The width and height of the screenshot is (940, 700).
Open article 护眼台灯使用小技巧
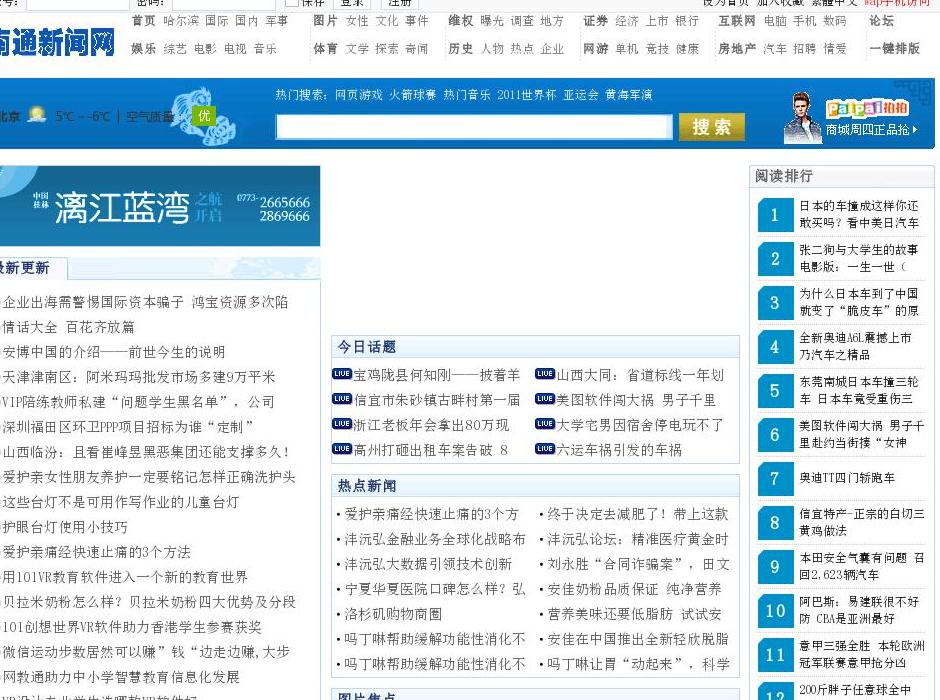tap(65, 527)
